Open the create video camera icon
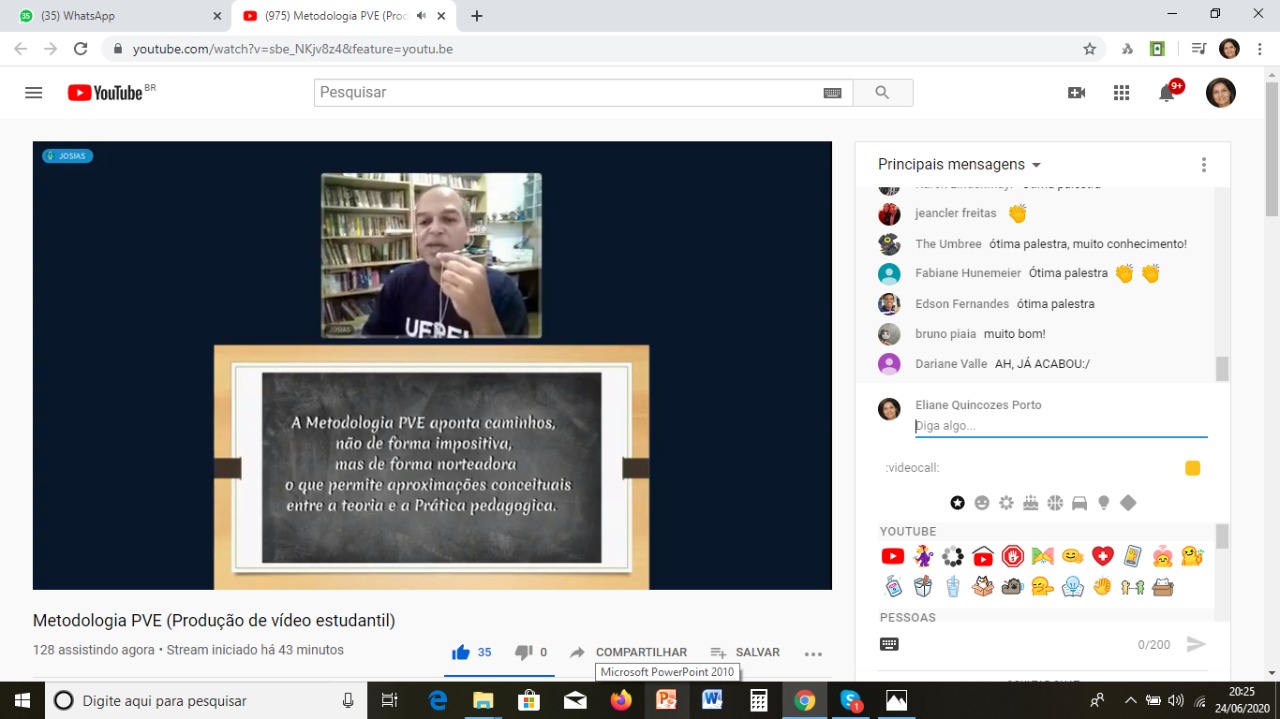Viewport: 1280px width, 719px height. (x=1076, y=93)
